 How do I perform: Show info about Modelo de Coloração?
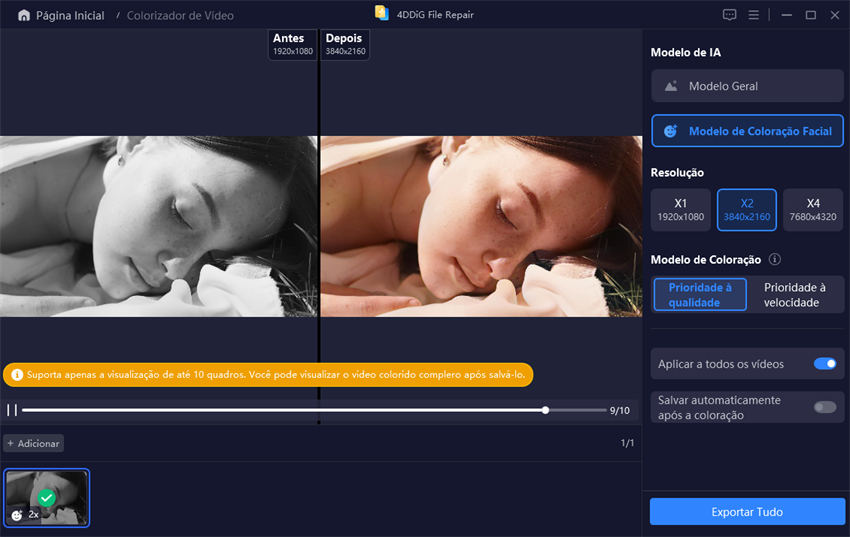pos(775,259)
